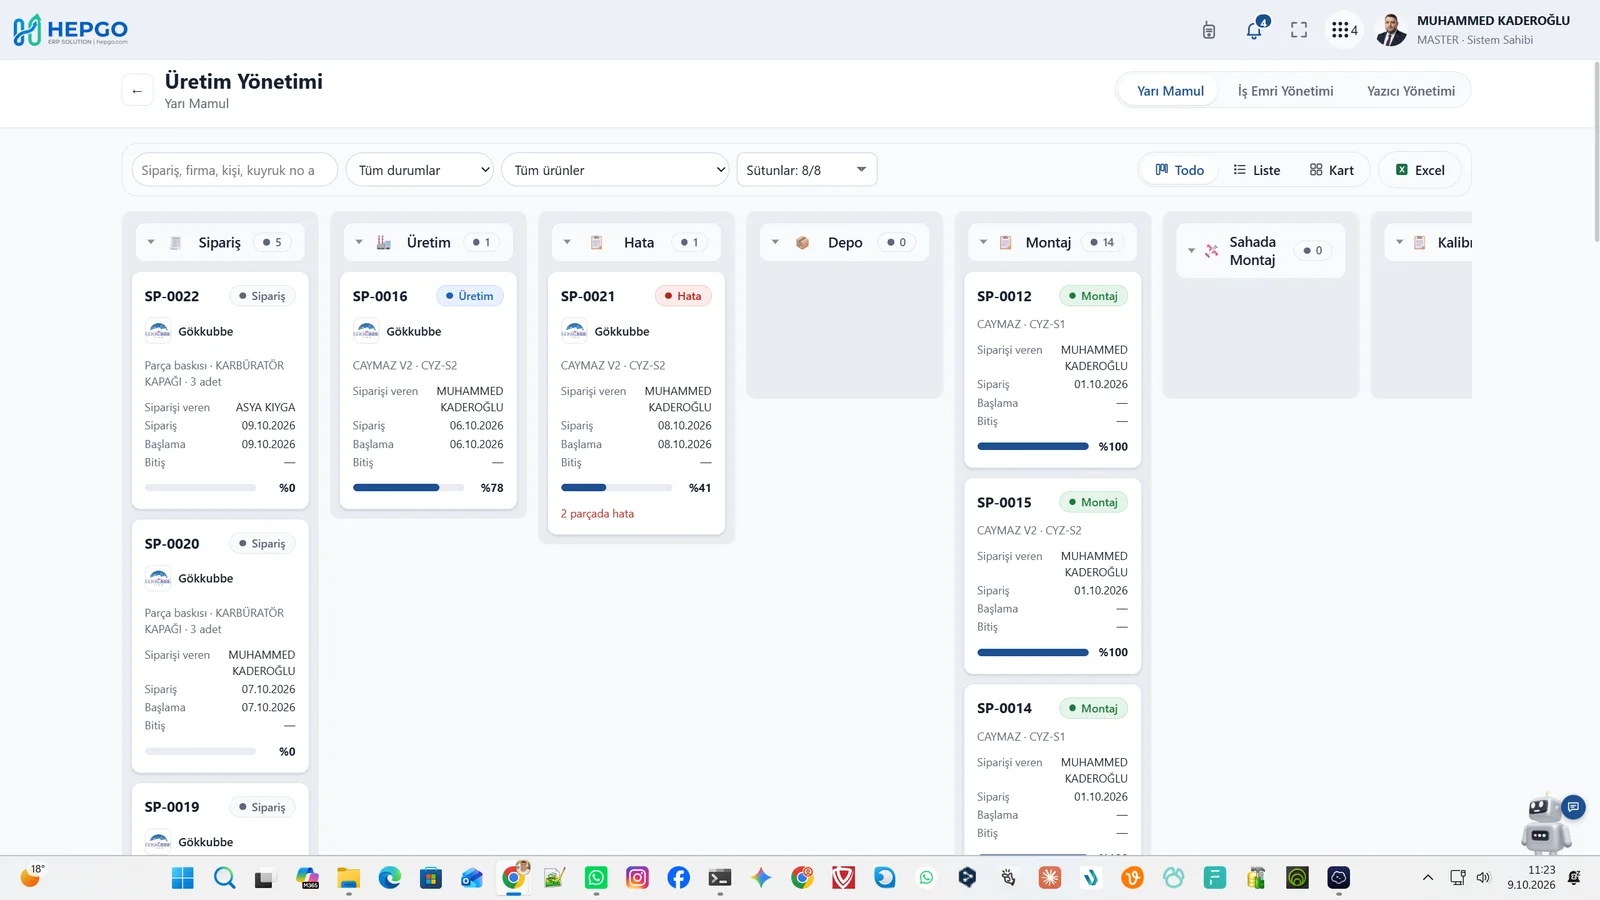This screenshot has width=1600, height=900.
Task: Click Gökkubbe logo on SP-0016 card
Action: click(367, 331)
